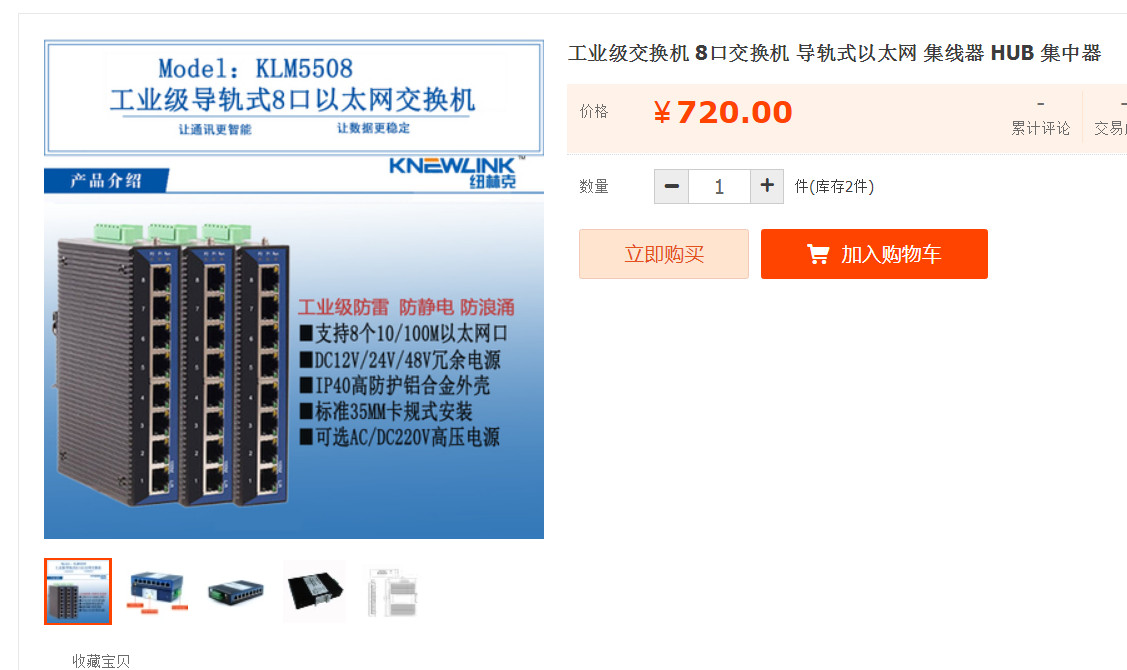Click the quantity input field
Image resolution: width=1127 pixels, height=670 pixels.
pos(719,187)
